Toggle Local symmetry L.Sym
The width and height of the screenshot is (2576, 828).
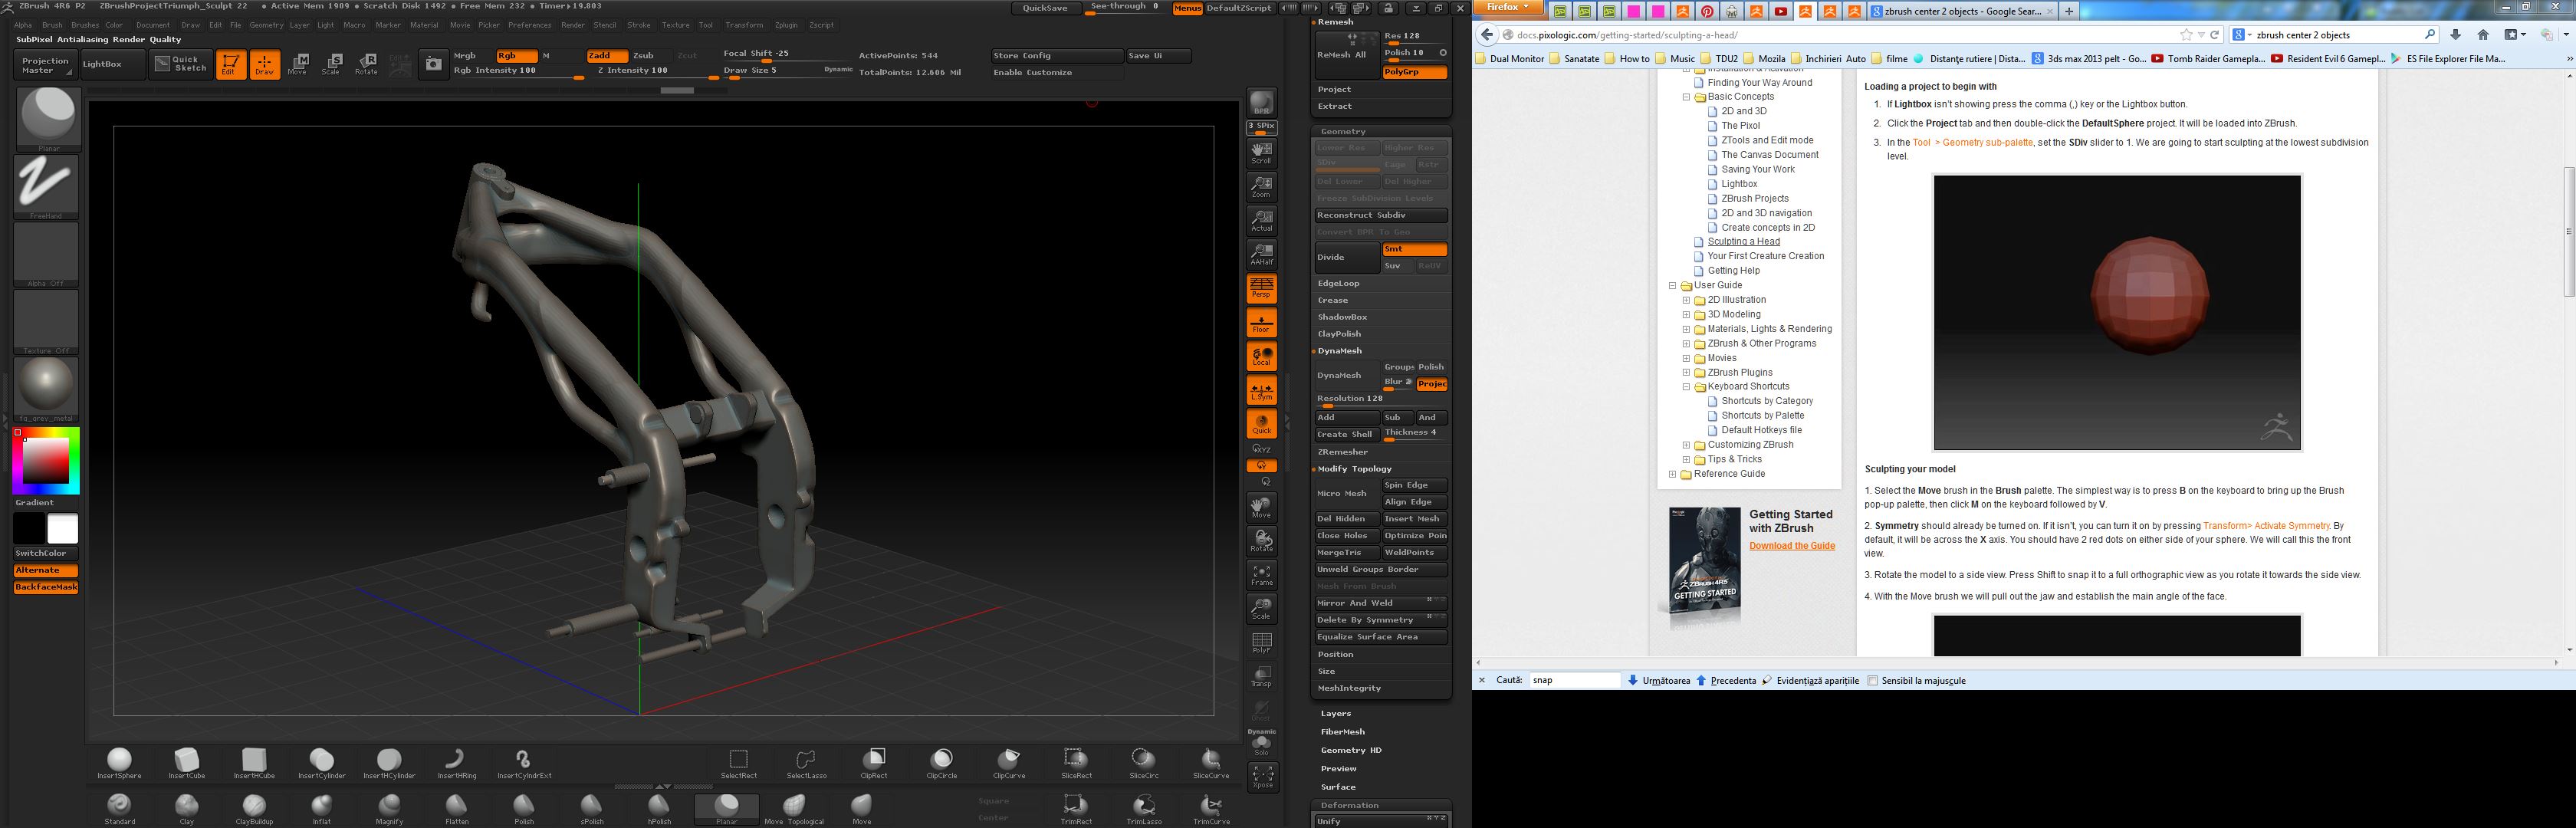[1261, 390]
